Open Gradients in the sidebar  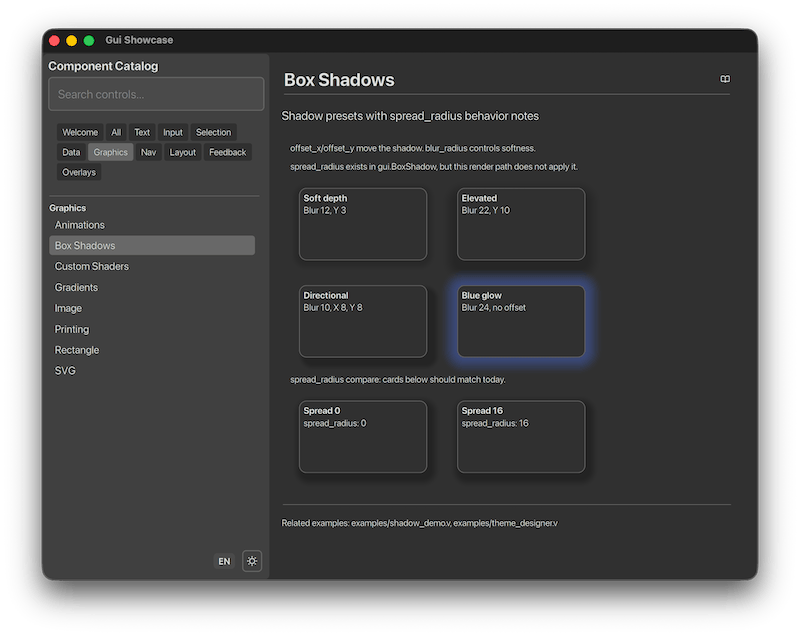pos(152,287)
